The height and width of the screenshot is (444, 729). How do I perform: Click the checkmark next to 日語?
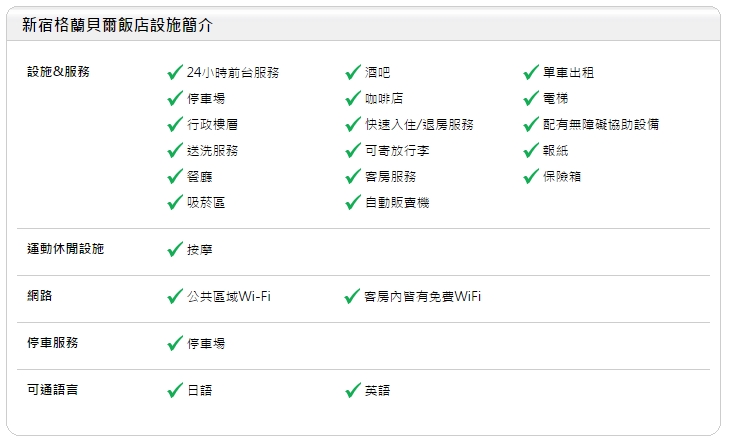(176, 390)
